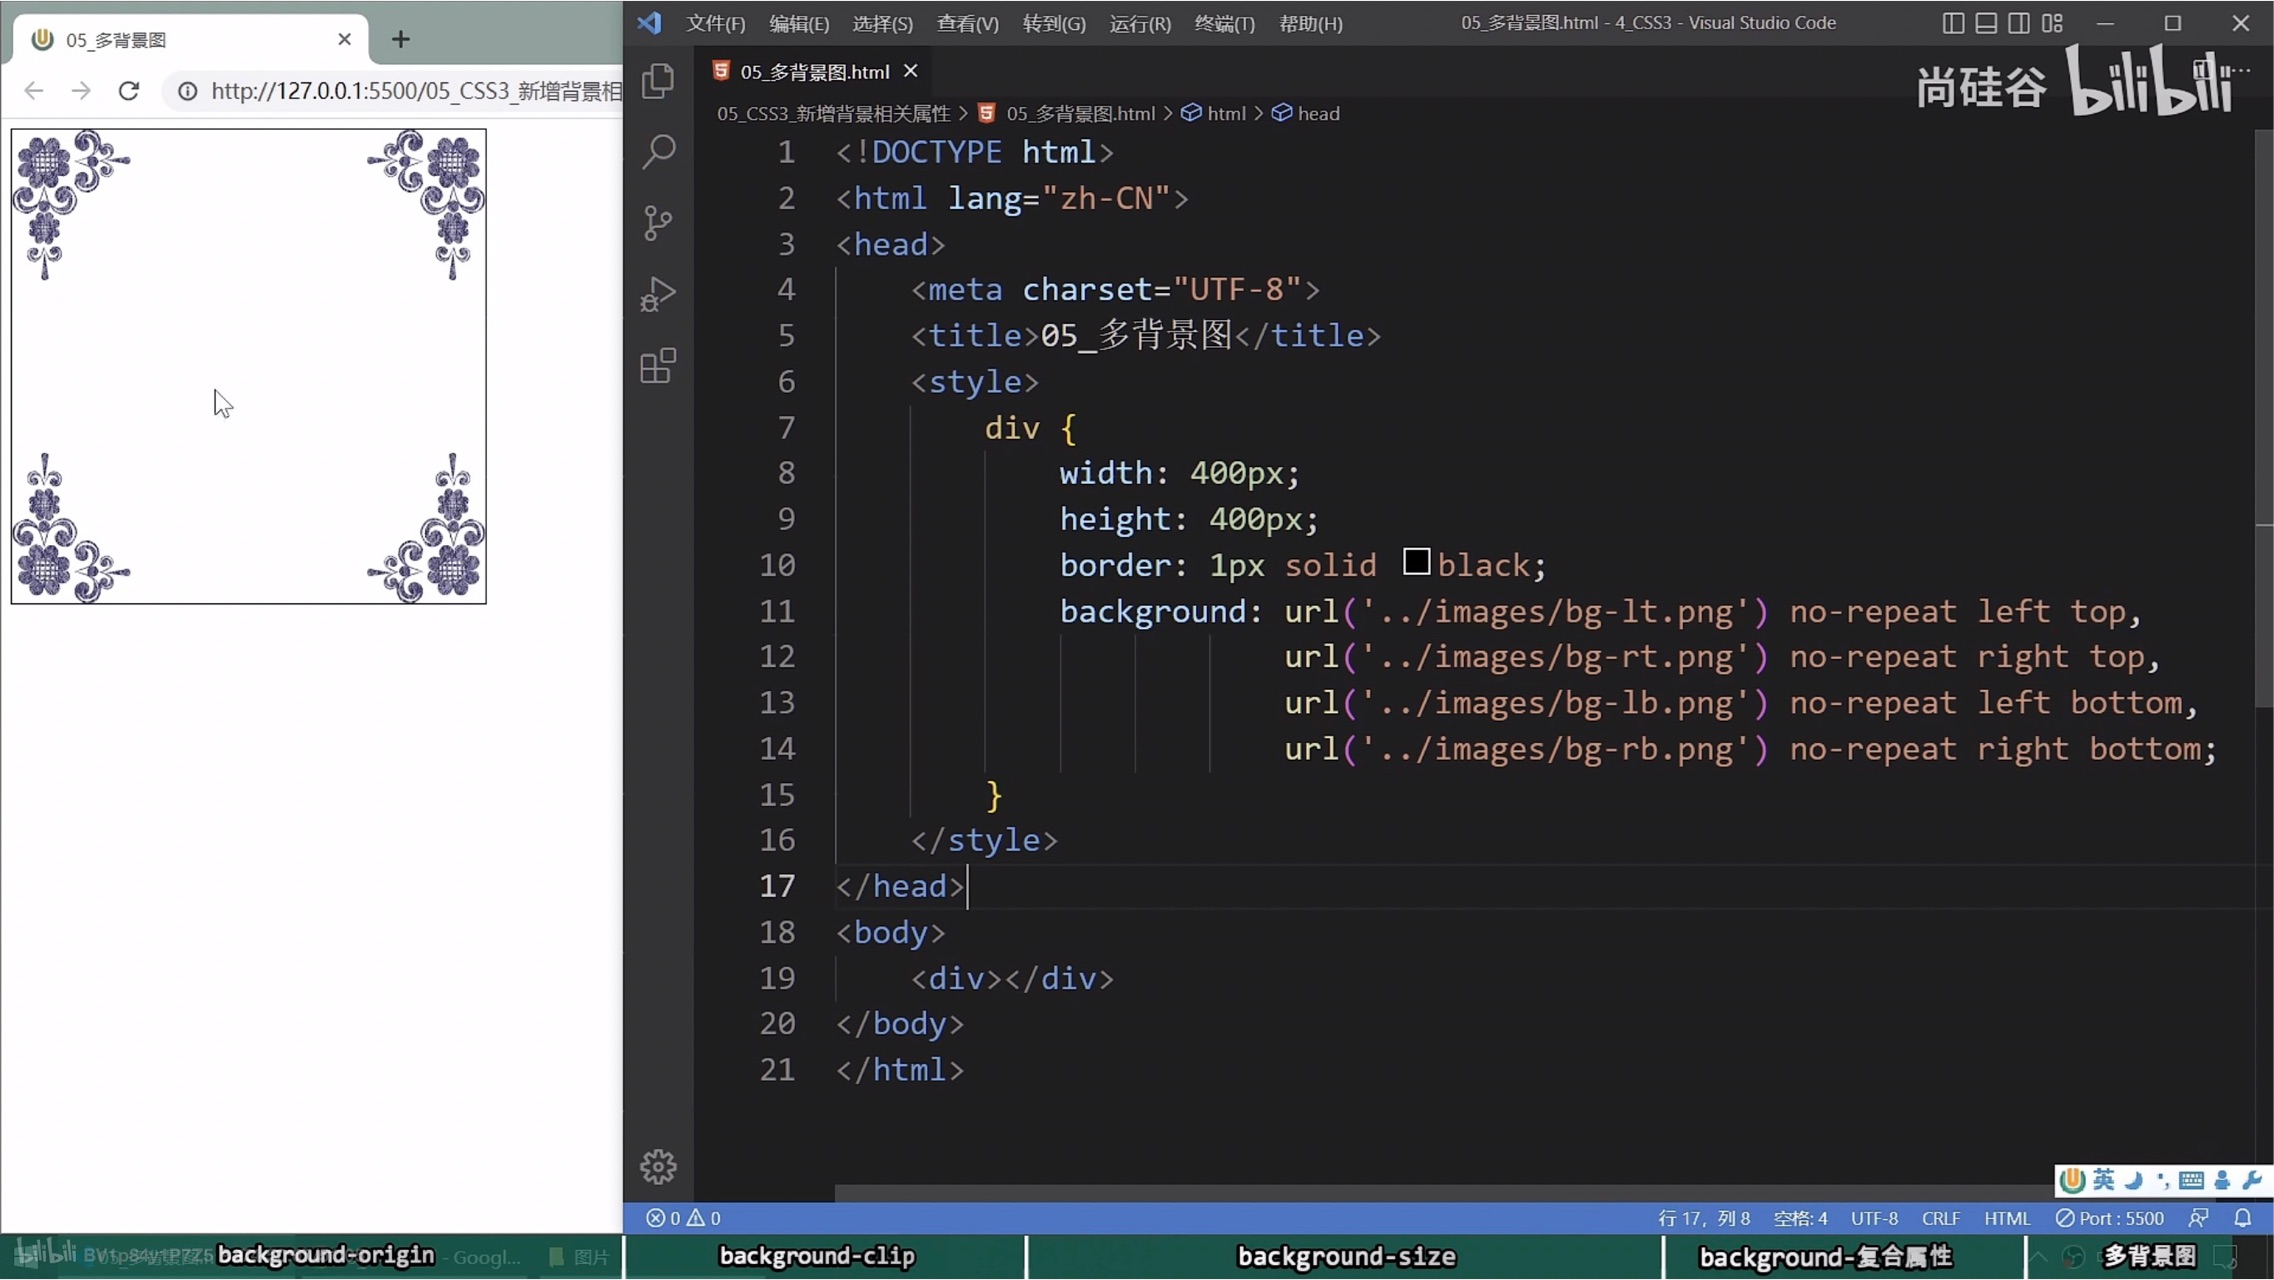This screenshot has height=1280, width=2274.
Task: Open the 终端(T) menu
Action: (x=1224, y=23)
